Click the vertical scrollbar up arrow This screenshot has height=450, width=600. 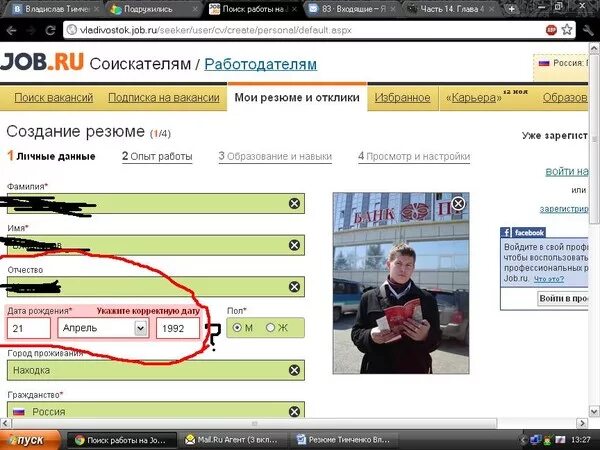[x=593, y=48]
